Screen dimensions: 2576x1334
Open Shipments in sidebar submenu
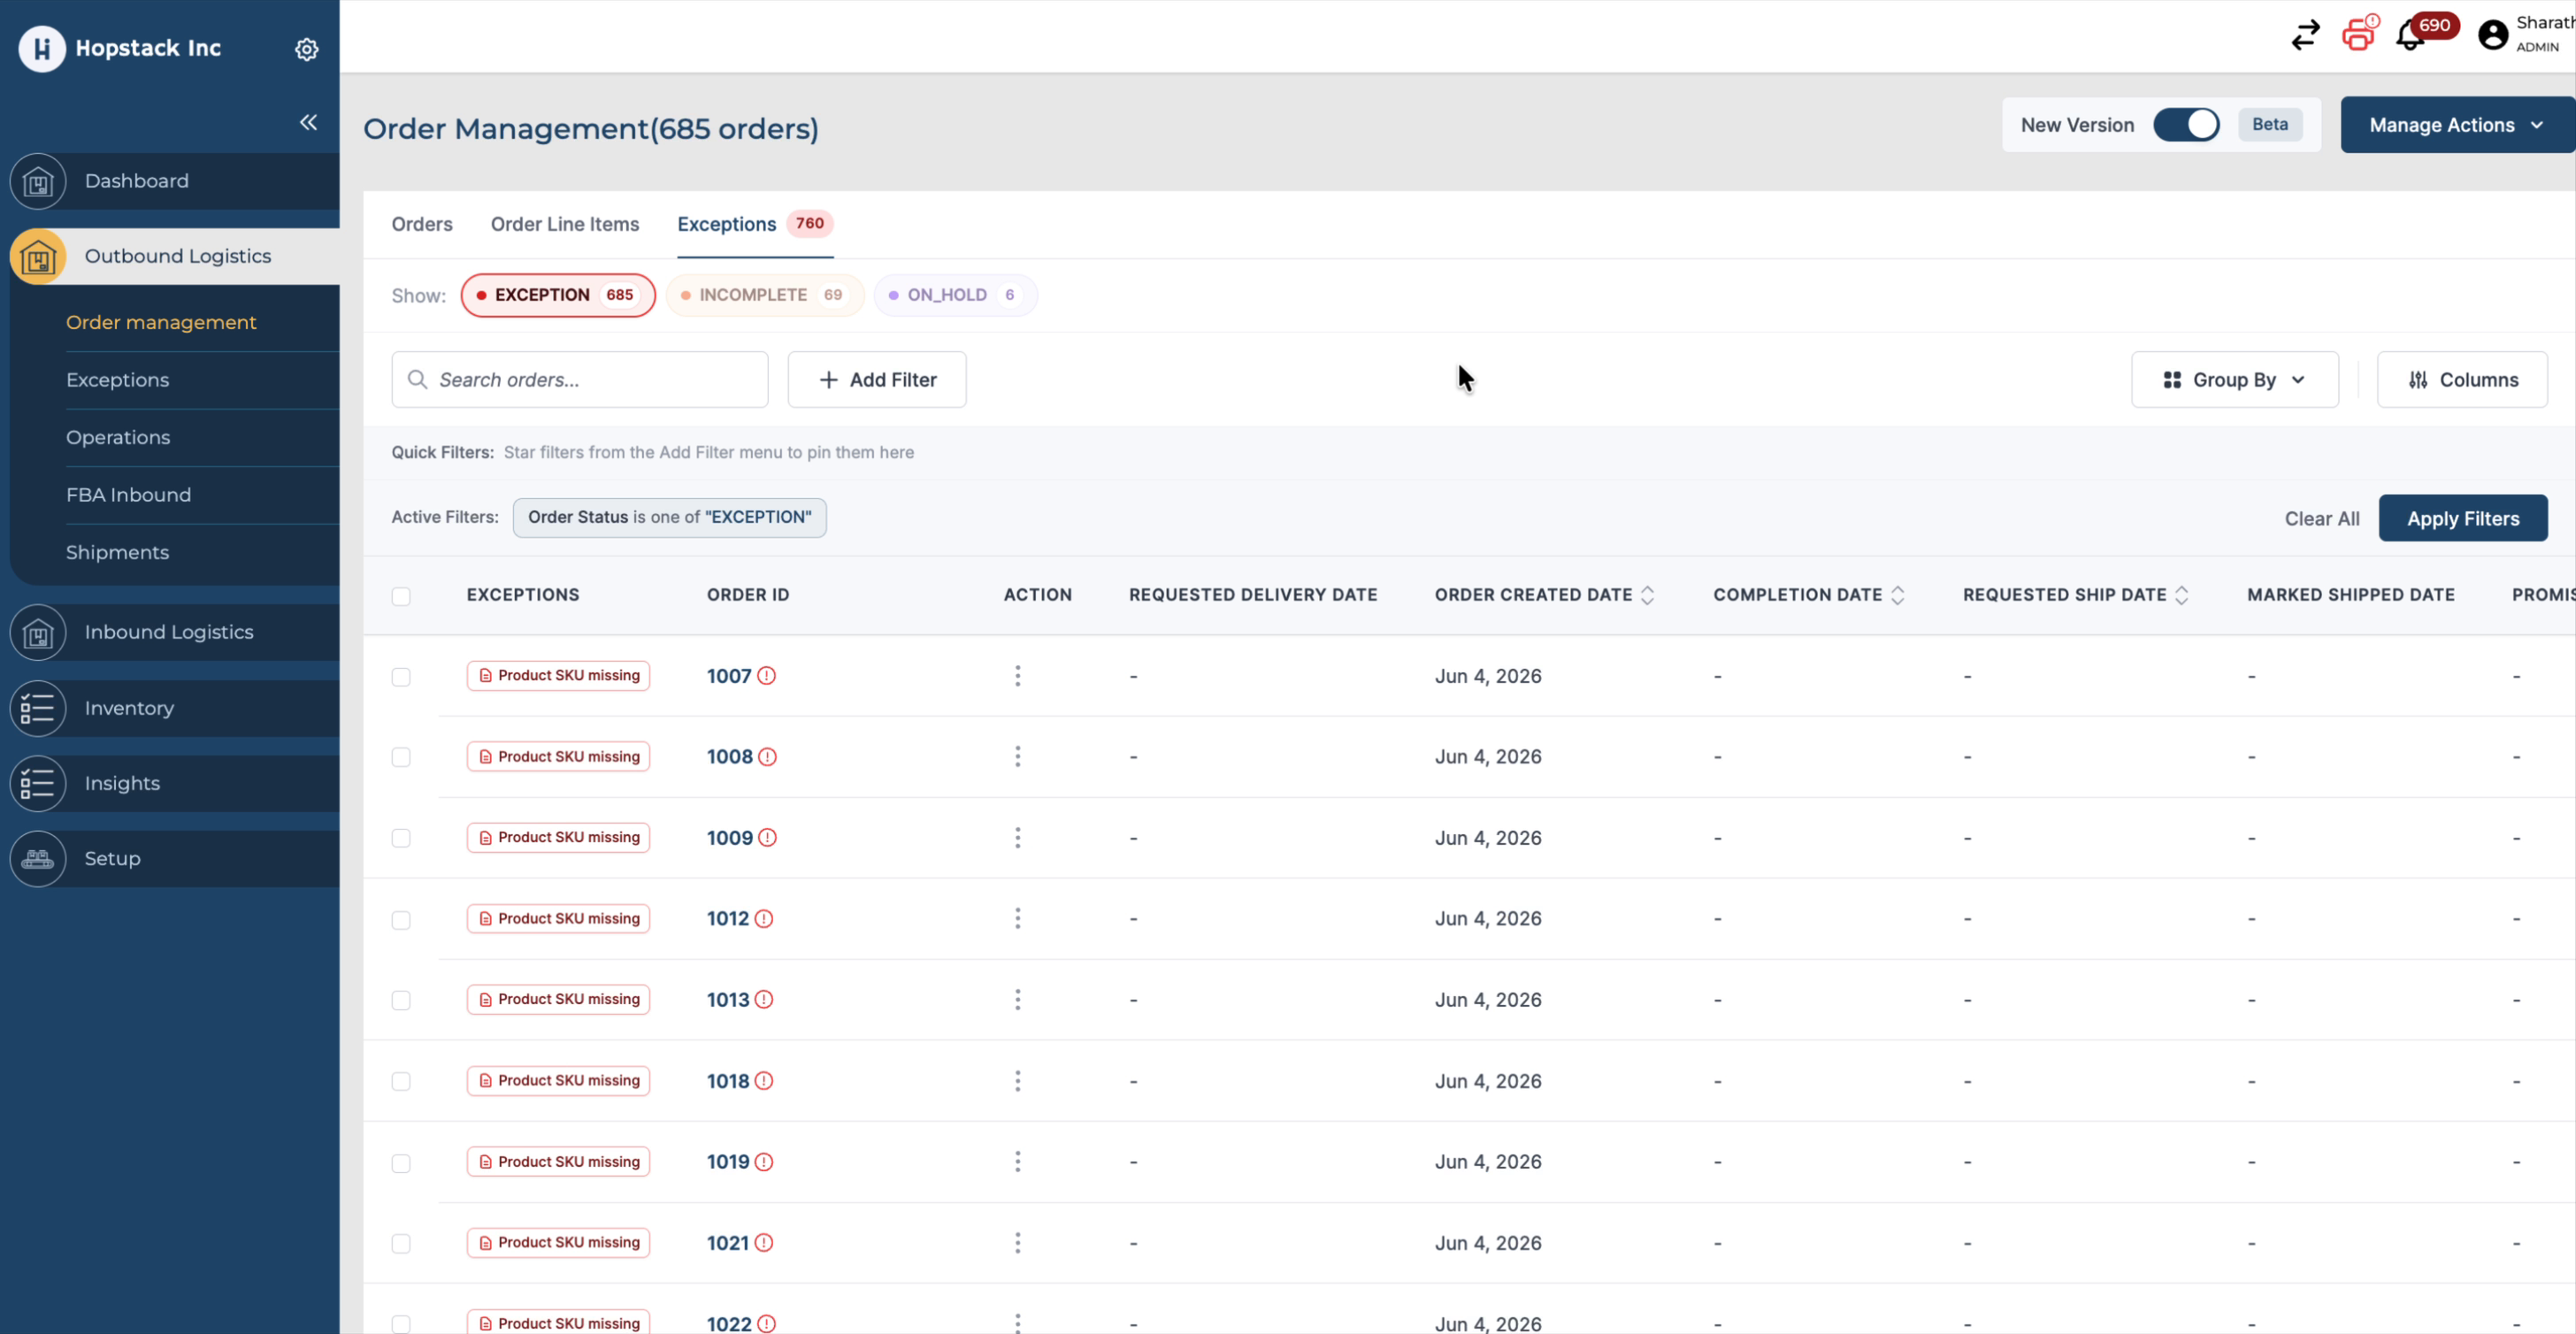tap(118, 552)
